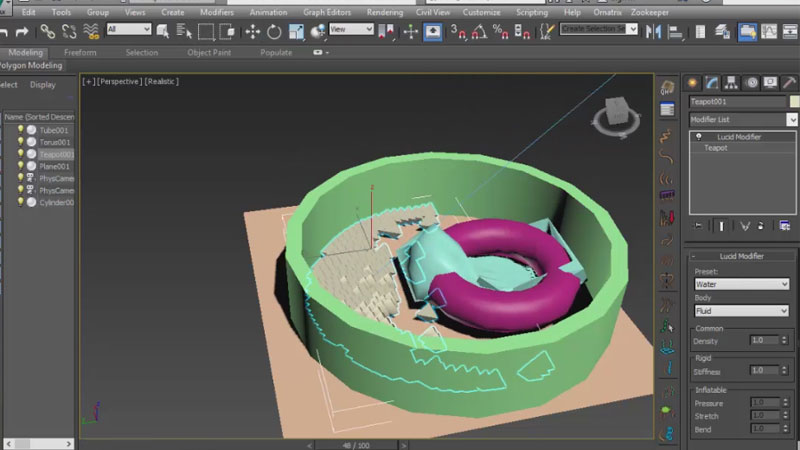
Task: Select the Move tool in main toolbar
Action: (253, 31)
